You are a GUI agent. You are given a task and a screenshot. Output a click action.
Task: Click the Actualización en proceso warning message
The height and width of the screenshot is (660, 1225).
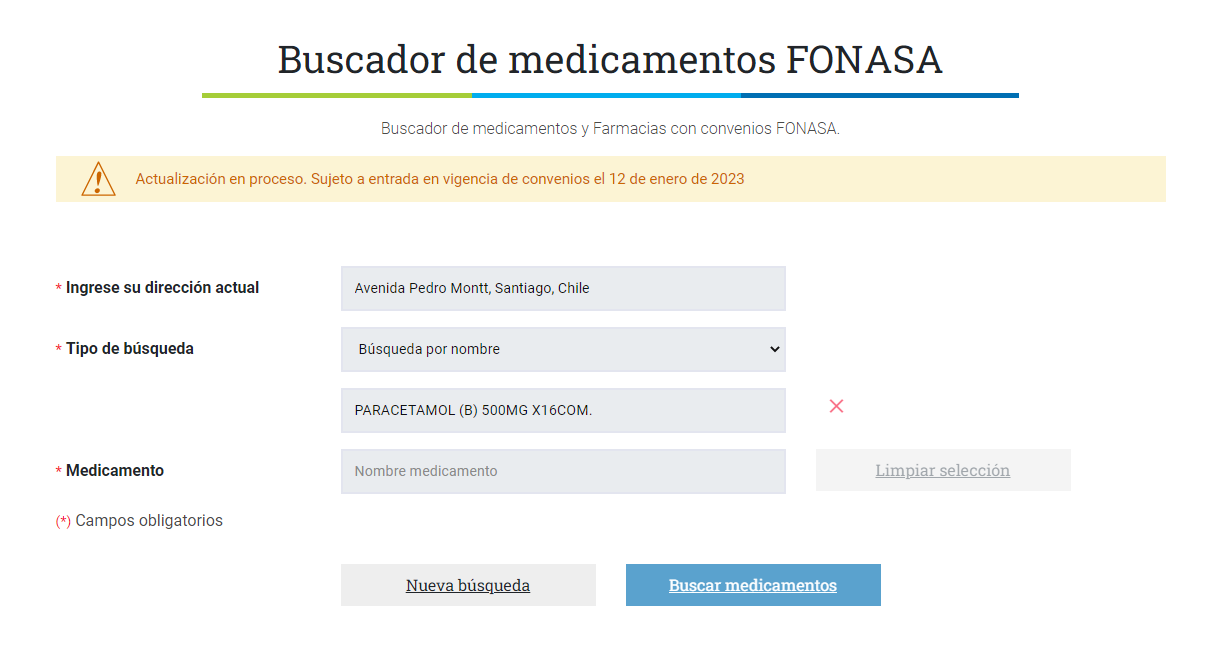point(440,180)
